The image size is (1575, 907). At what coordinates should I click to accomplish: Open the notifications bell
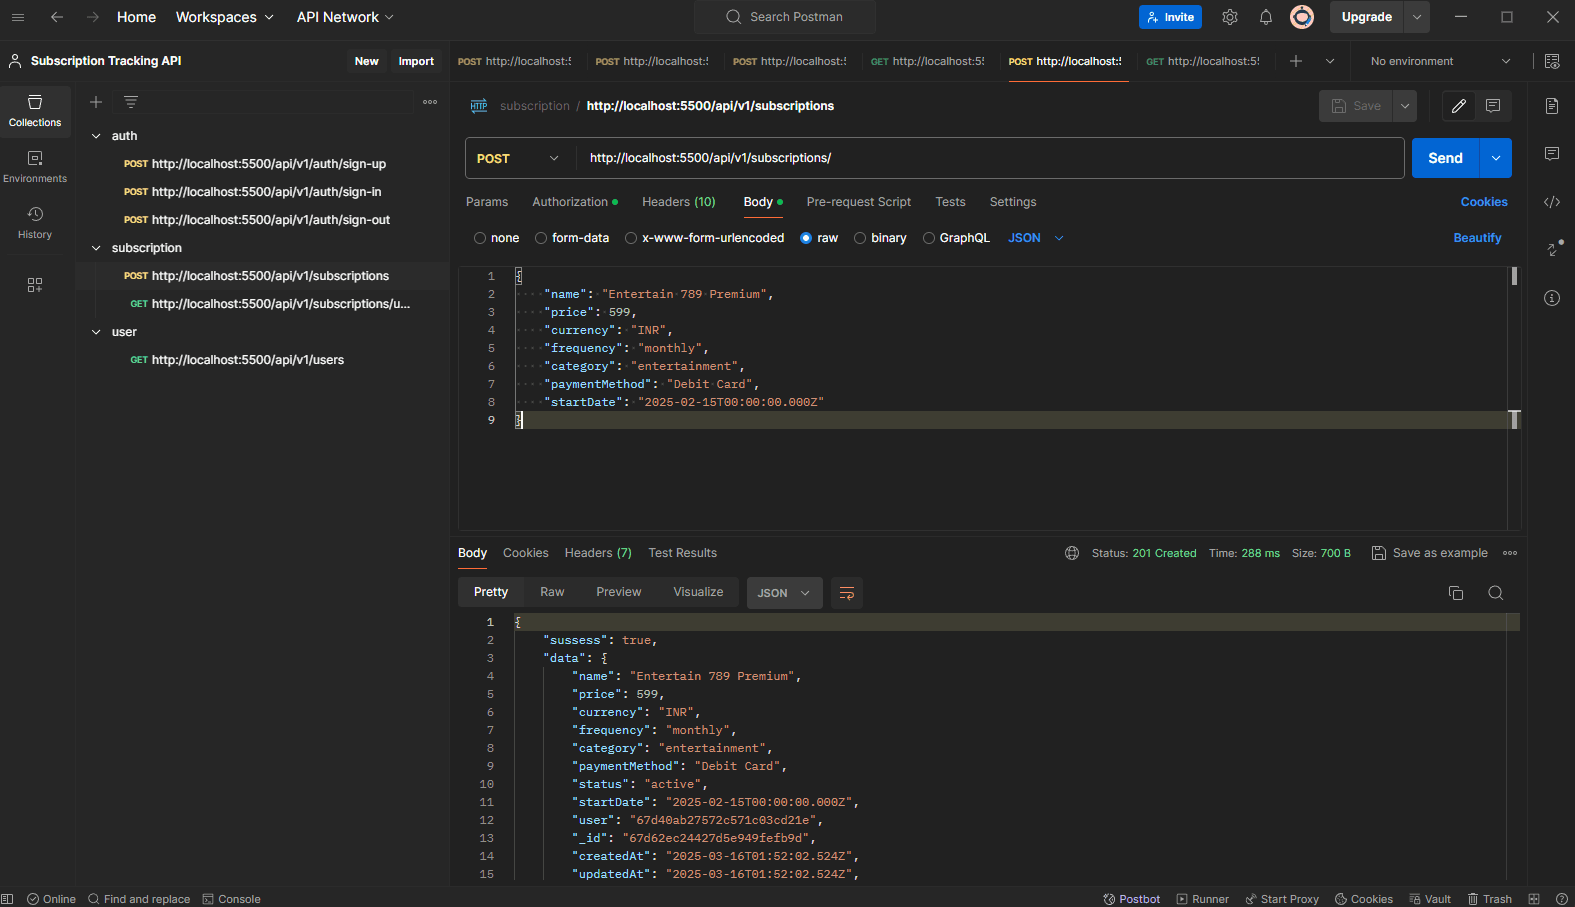(x=1266, y=17)
